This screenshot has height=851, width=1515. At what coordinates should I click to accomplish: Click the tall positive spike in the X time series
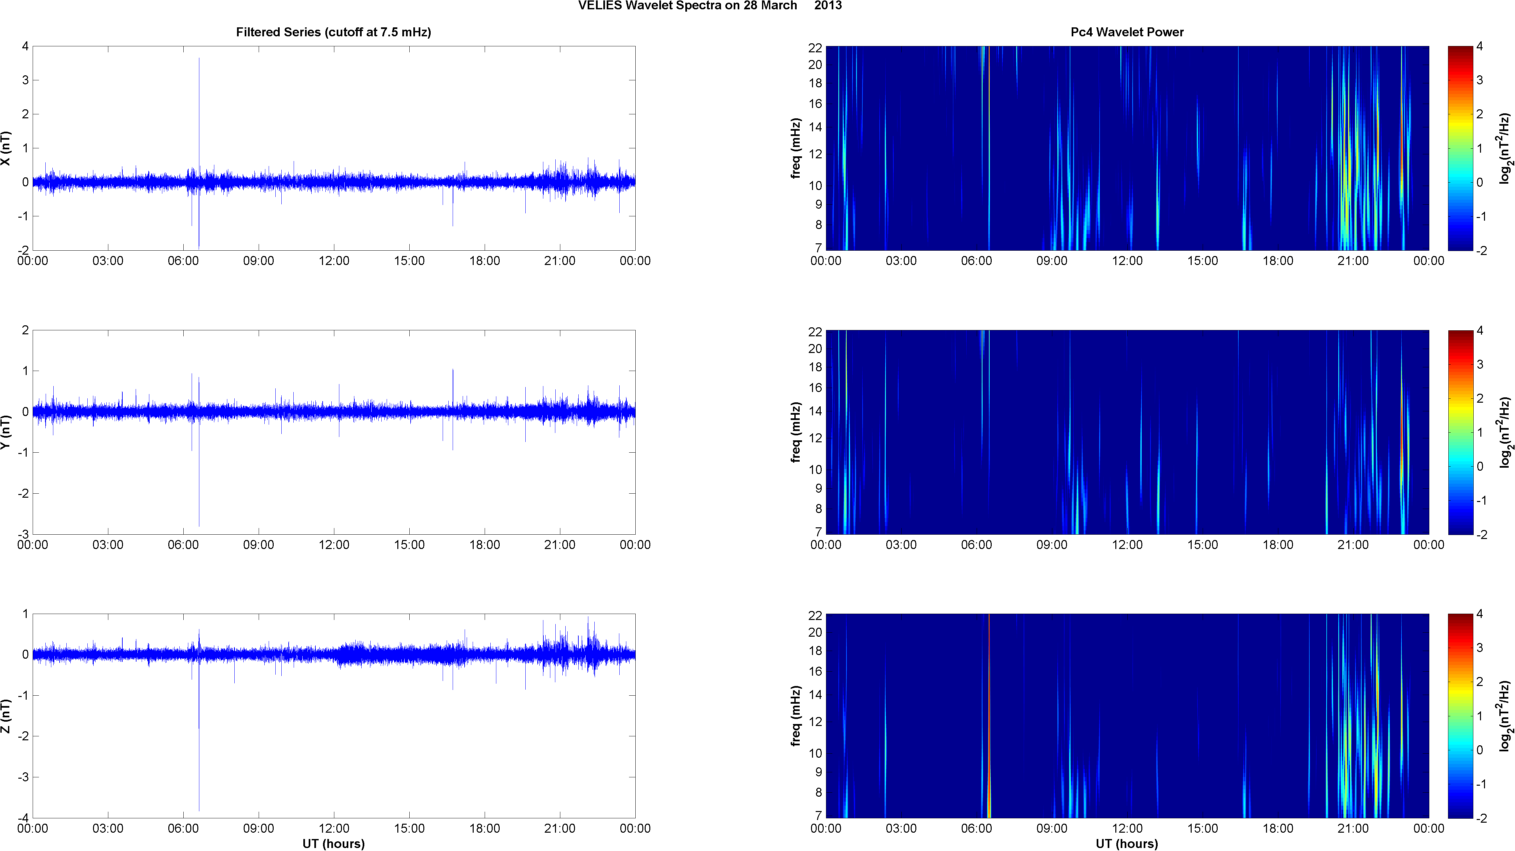pos(199,100)
